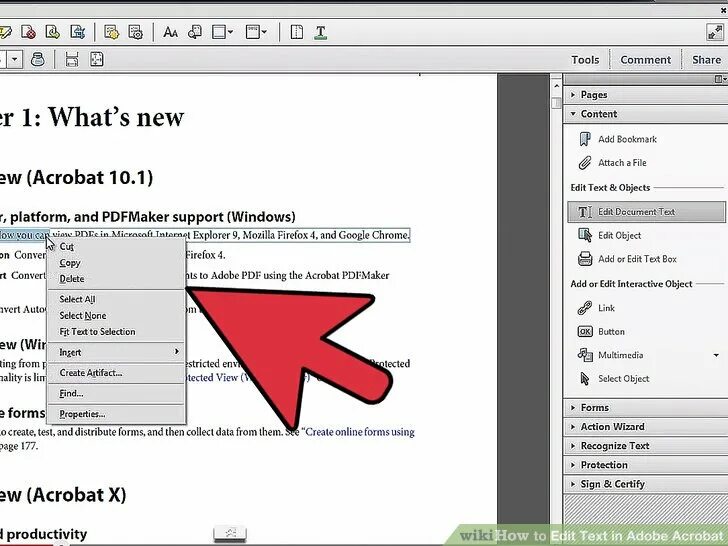Choose Select All in context menu

point(117,299)
